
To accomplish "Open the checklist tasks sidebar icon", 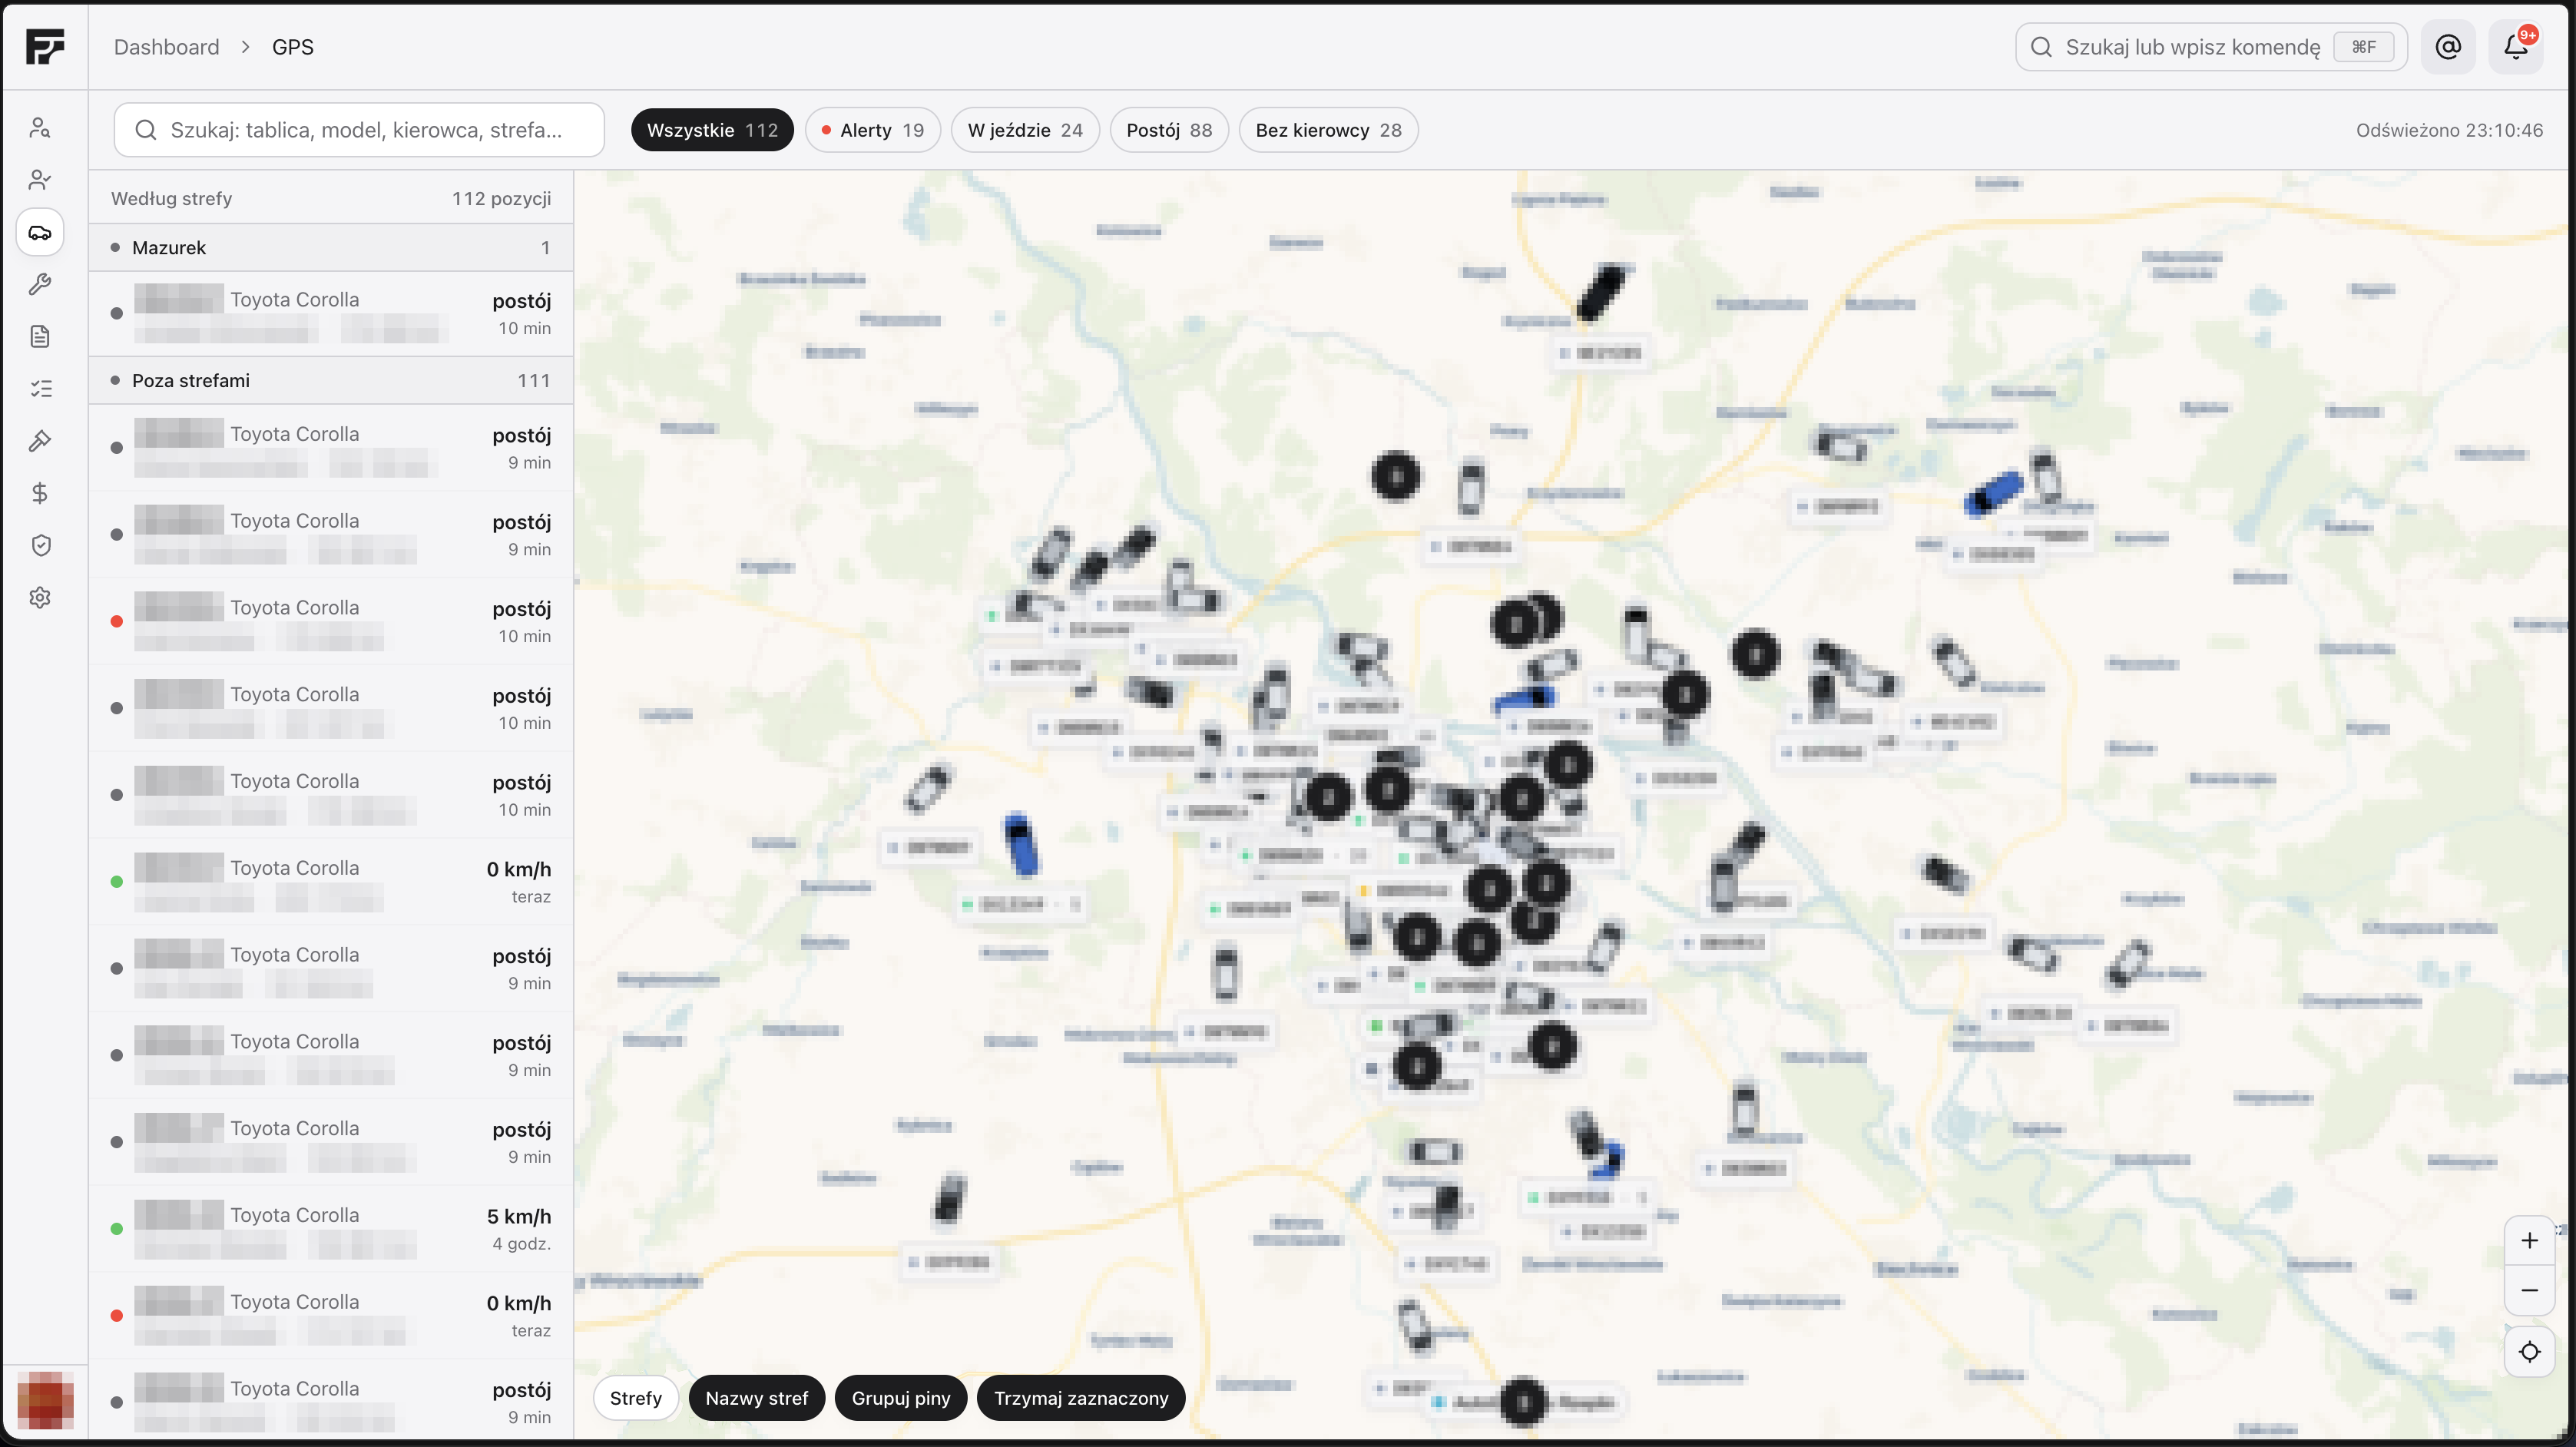I will (40, 389).
